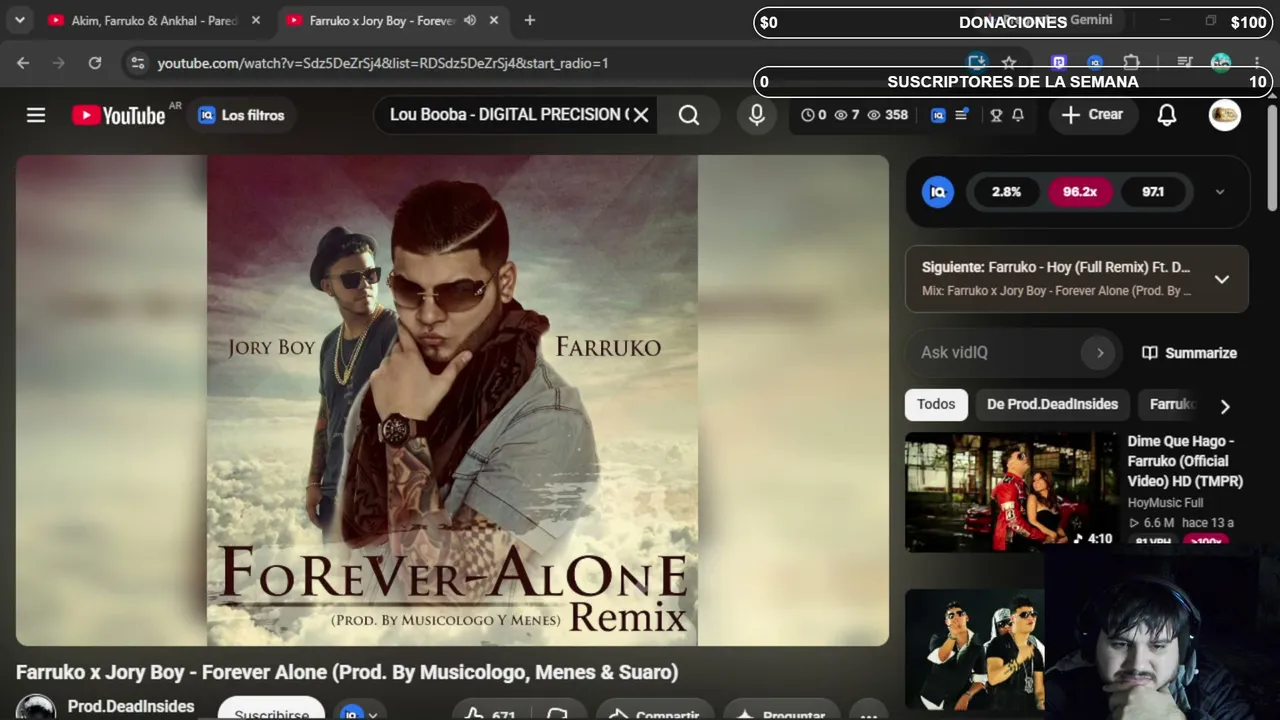Viewport: 1280px width, 720px height.
Task: Click the Forever Alone video player
Action: click(x=452, y=400)
